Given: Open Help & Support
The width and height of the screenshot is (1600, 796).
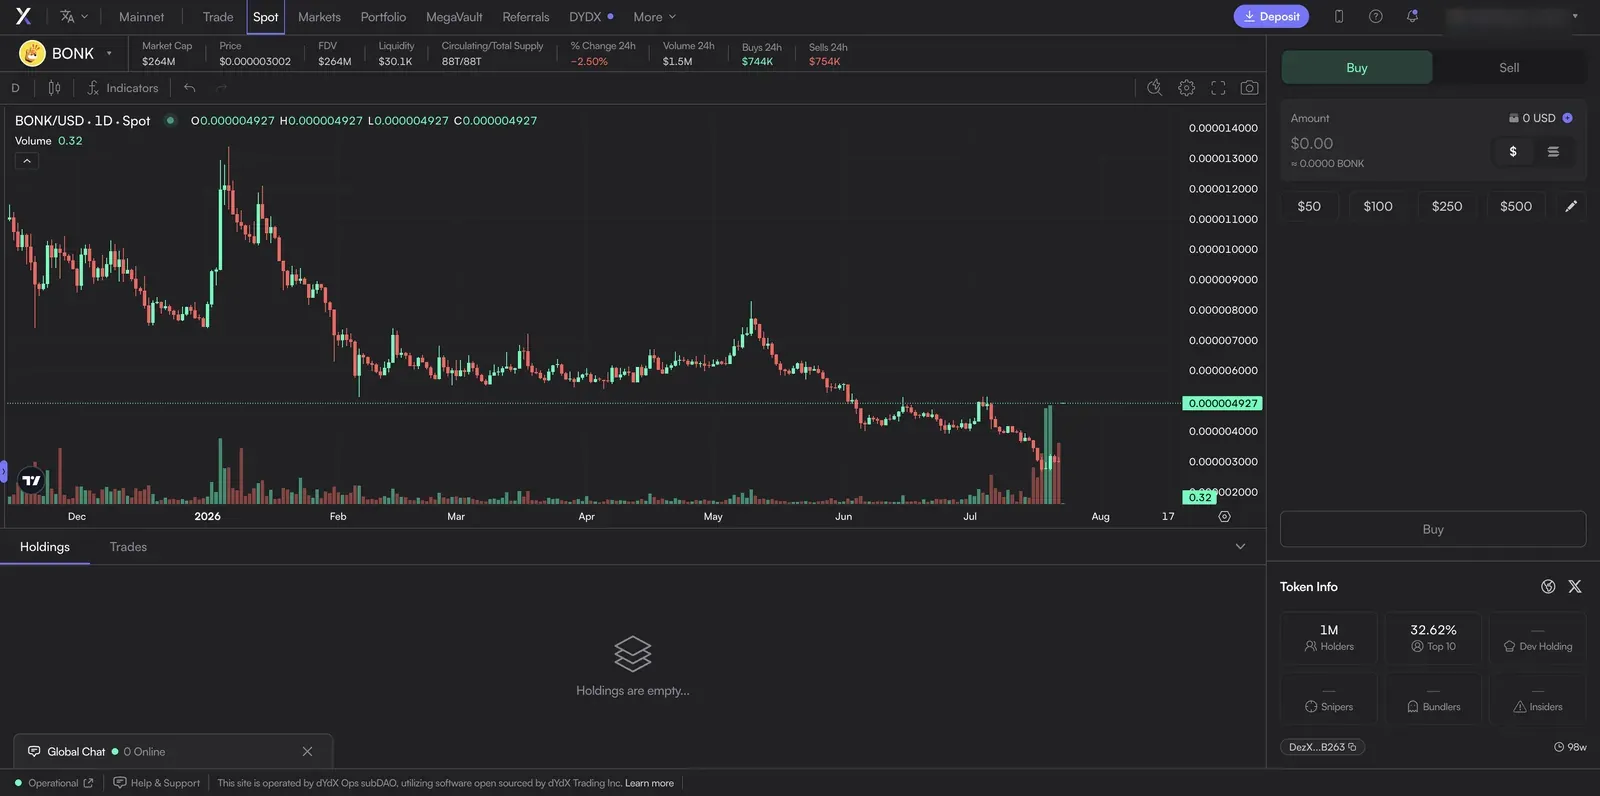Looking at the screenshot, I should (157, 783).
